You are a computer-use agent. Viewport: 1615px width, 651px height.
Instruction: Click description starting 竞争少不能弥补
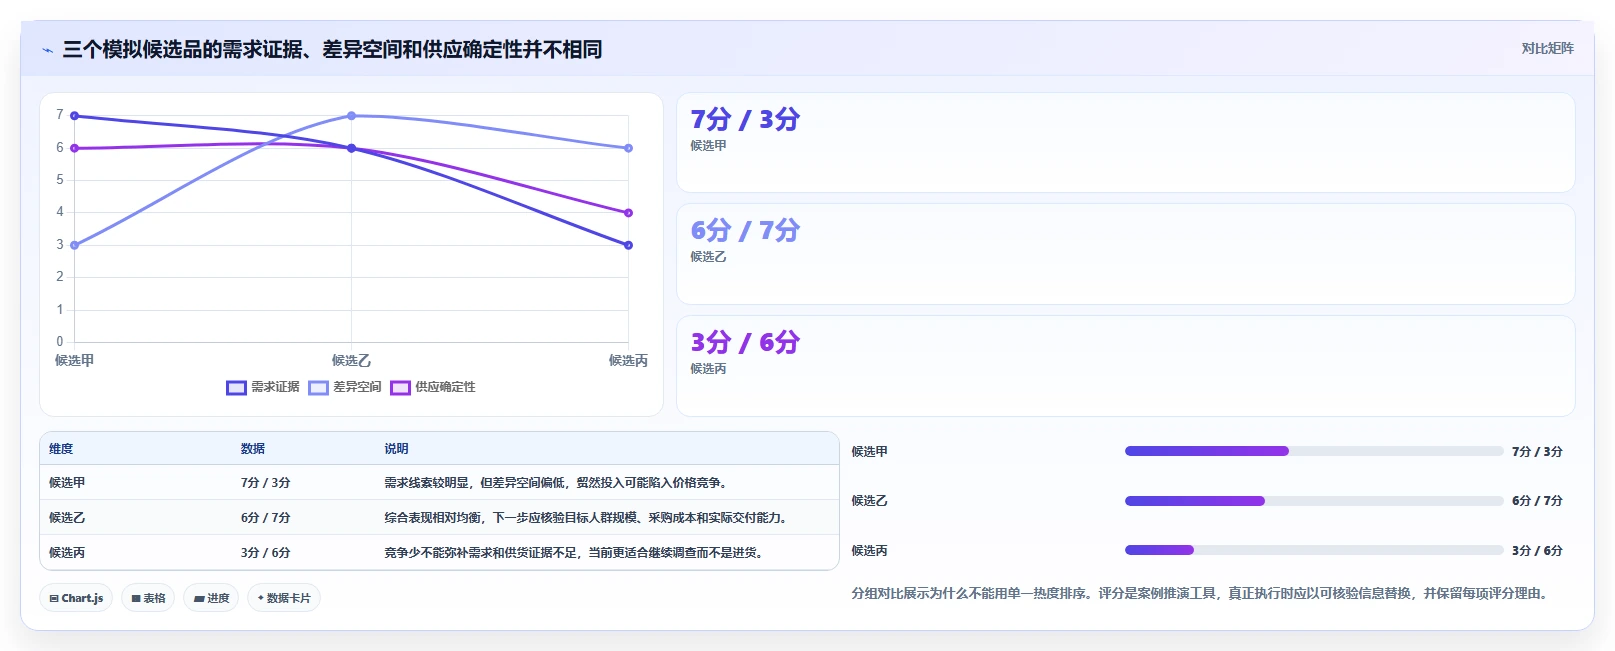(575, 553)
